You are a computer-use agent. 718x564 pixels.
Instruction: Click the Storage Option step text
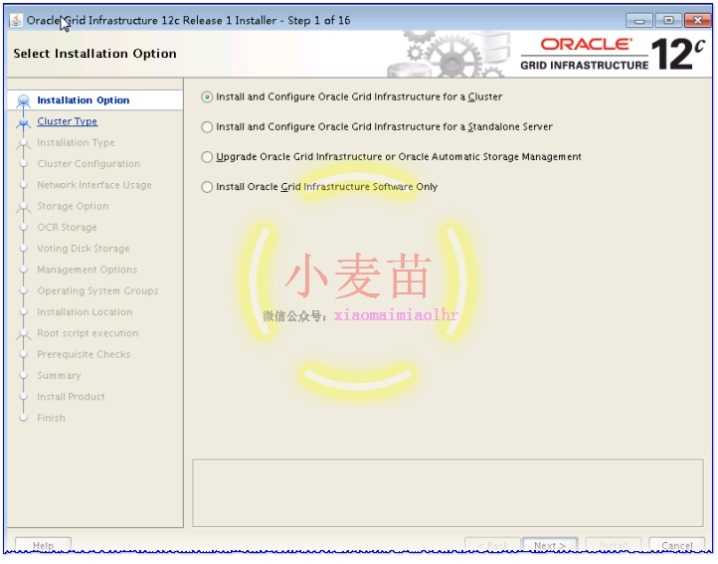click(x=73, y=206)
